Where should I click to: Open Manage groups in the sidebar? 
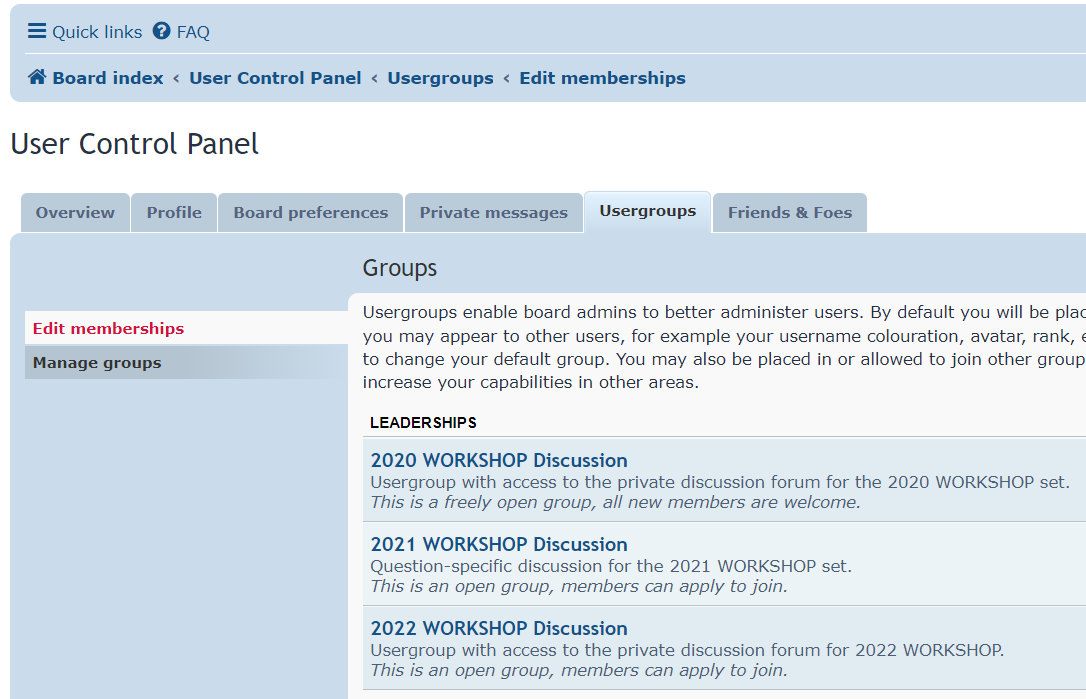[97, 363]
